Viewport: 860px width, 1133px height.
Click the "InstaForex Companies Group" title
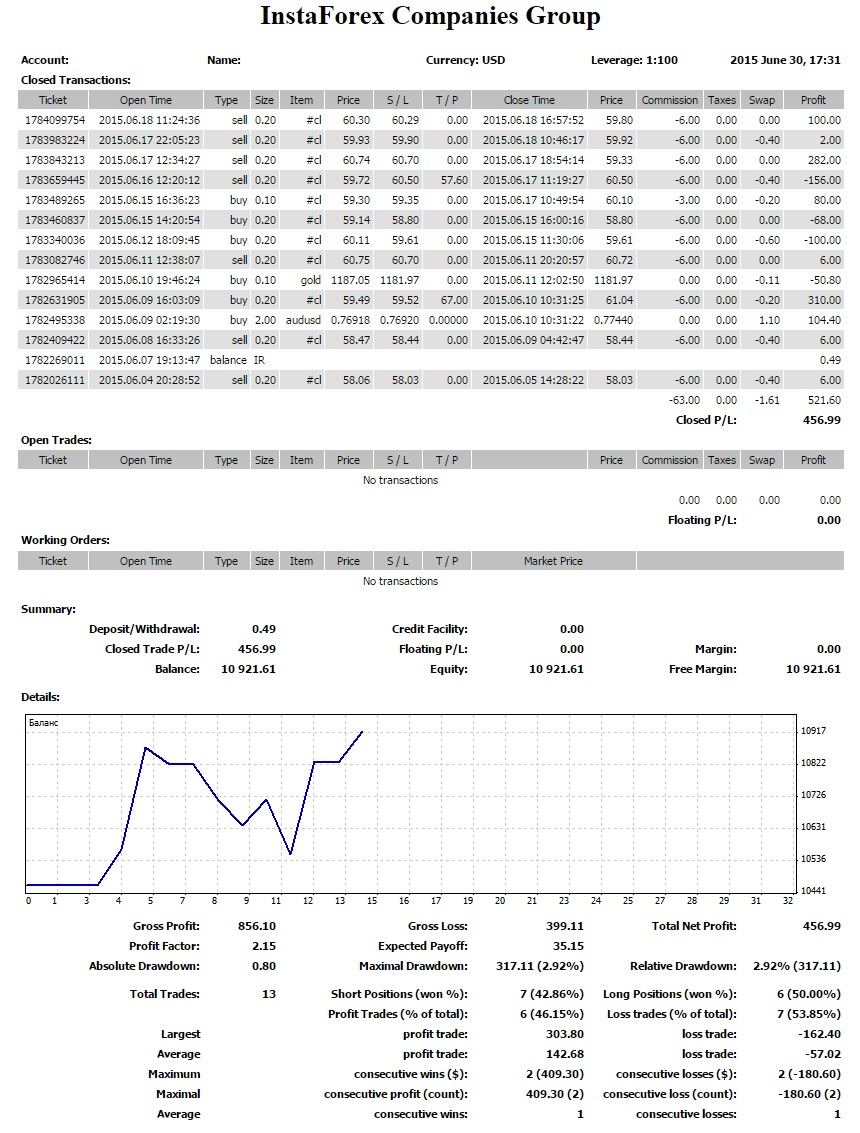pos(430,16)
